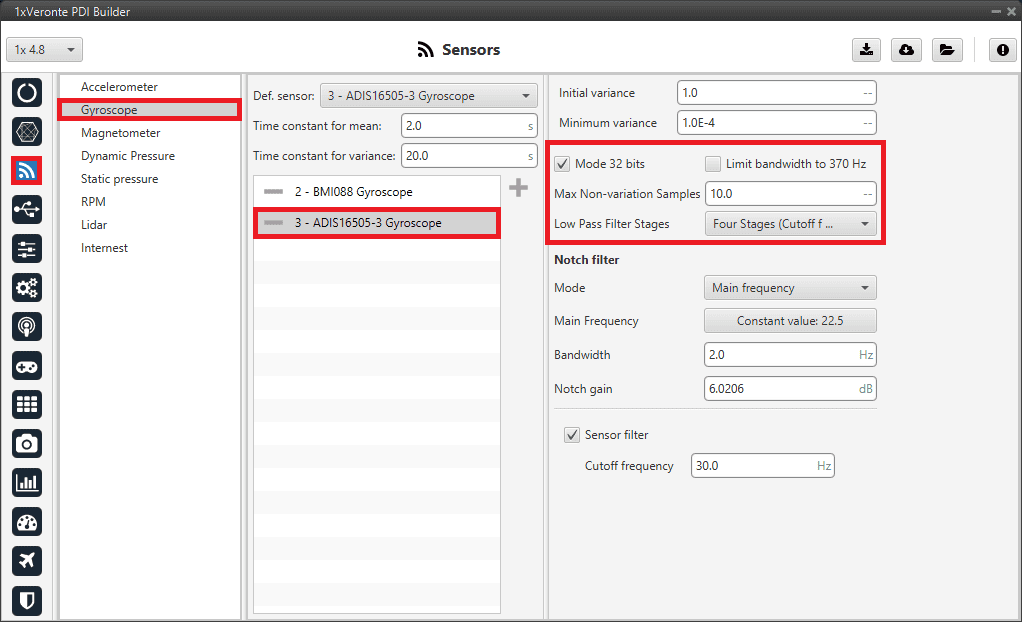Select Static pressure in the sensors list
Image resolution: width=1022 pixels, height=622 pixels.
click(x=119, y=179)
